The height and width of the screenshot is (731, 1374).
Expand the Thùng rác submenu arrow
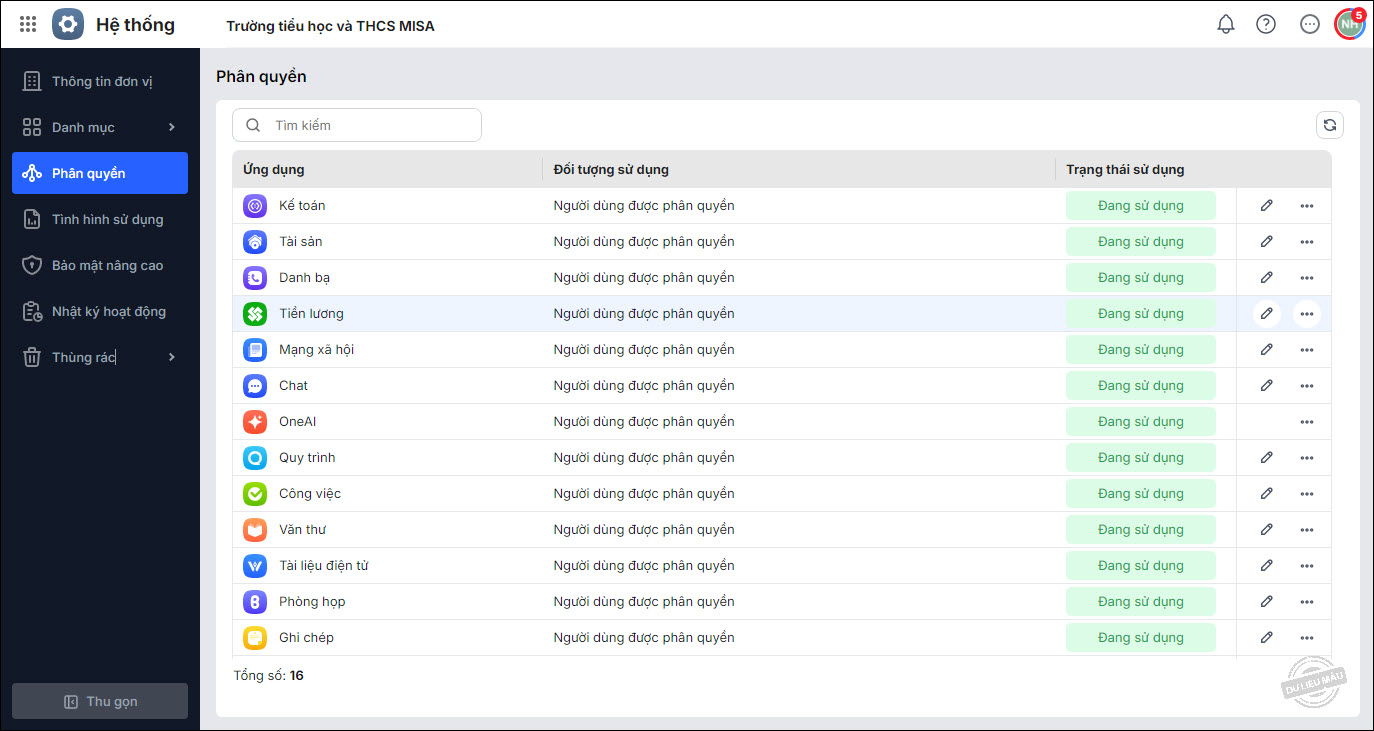point(172,357)
